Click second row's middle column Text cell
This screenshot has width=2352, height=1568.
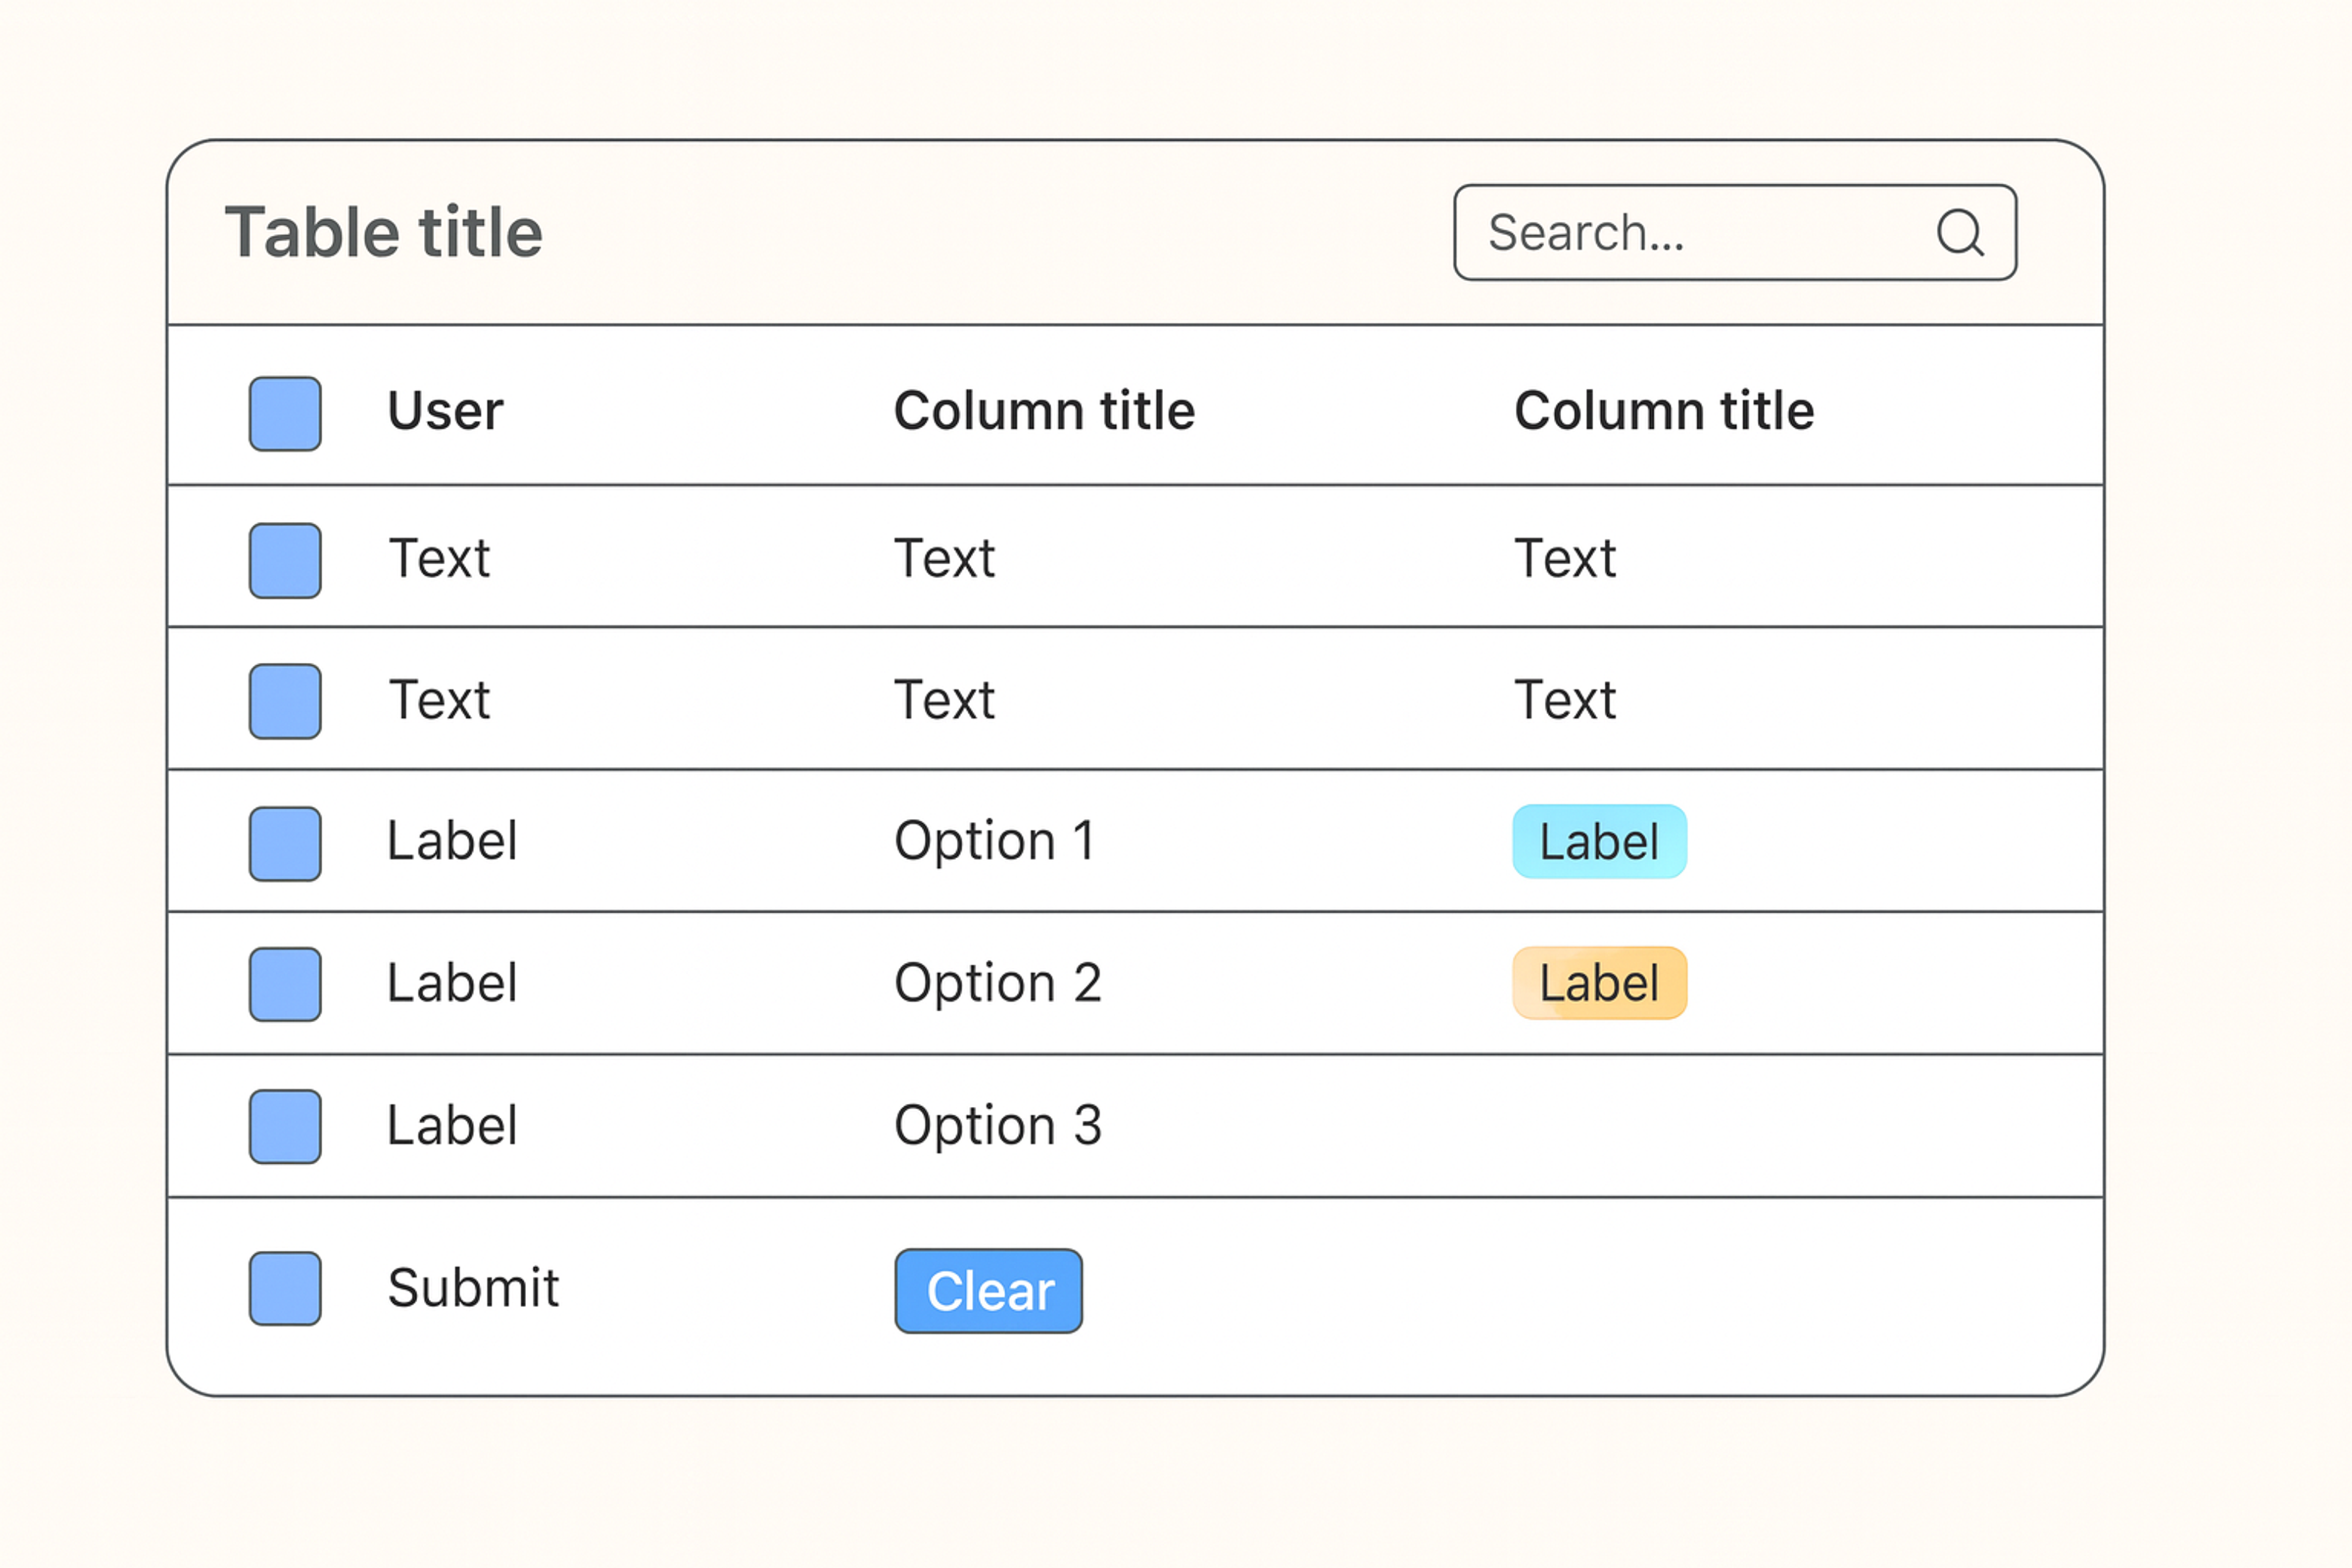(x=944, y=699)
